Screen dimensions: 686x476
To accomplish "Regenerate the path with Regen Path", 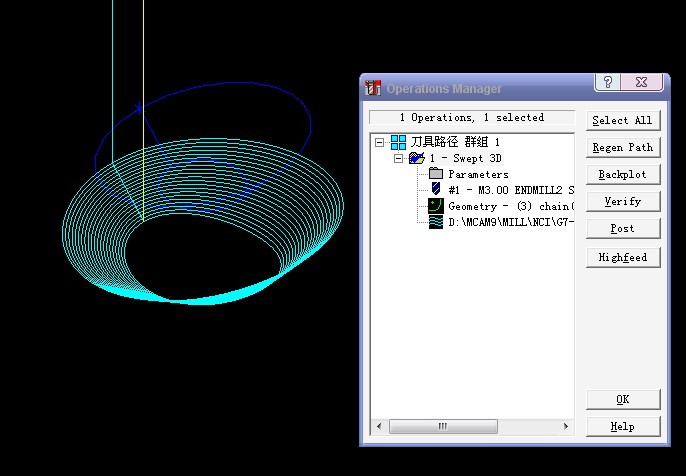I will (x=623, y=147).
